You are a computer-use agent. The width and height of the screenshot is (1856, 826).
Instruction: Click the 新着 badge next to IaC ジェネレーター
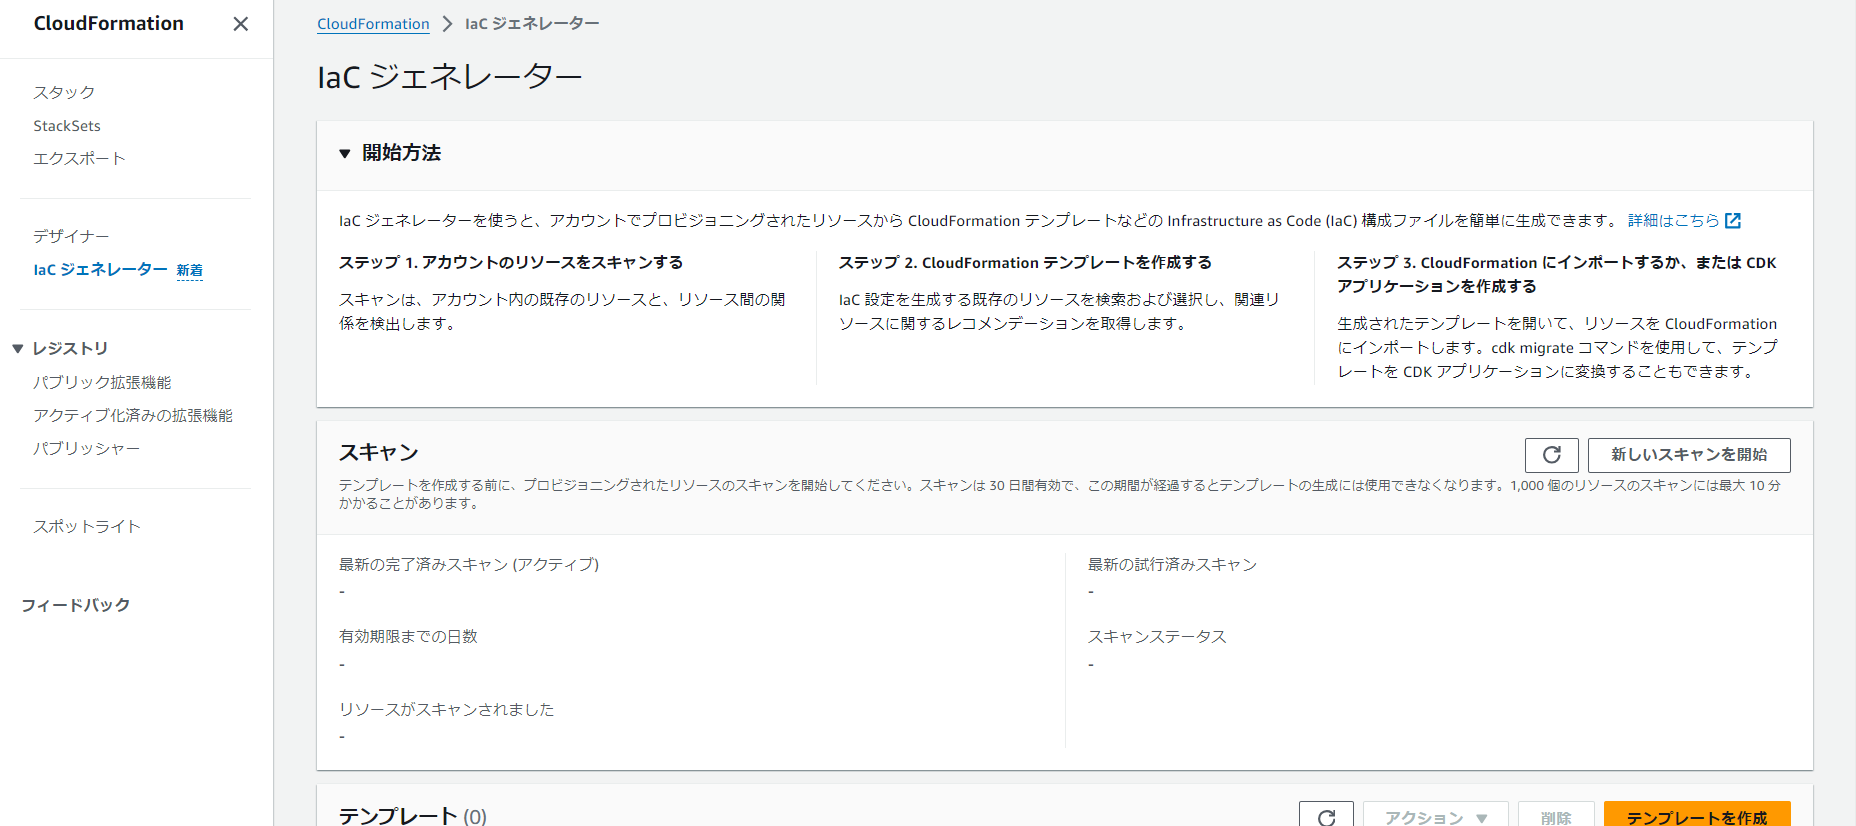(190, 271)
